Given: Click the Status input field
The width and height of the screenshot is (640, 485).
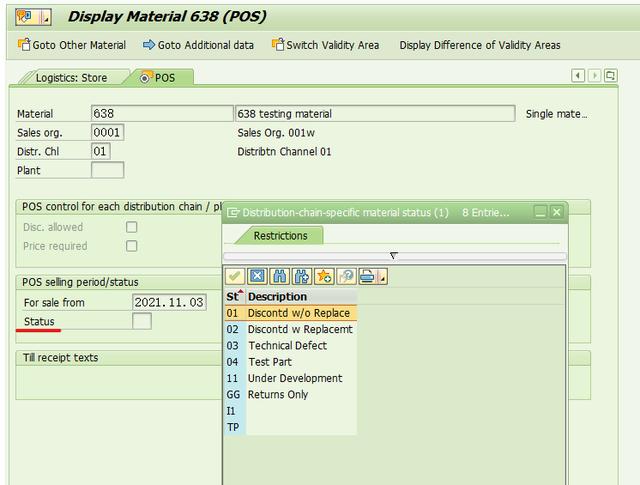Looking at the screenshot, I should (x=142, y=321).
